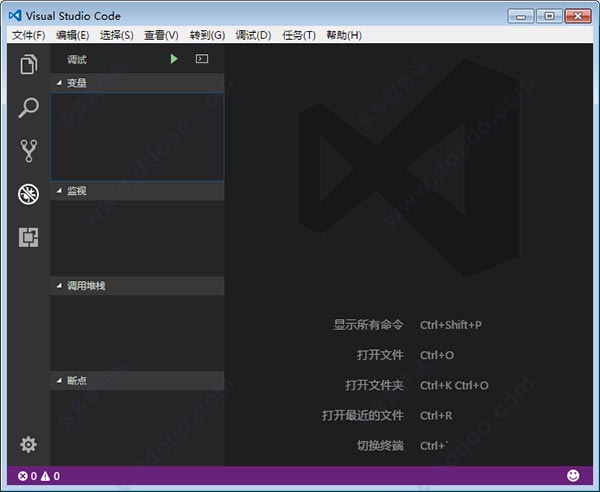This screenshot has width=600, height=492.
Task: Click inside the empty 变量 variables list
Action: tap(137, 136)
